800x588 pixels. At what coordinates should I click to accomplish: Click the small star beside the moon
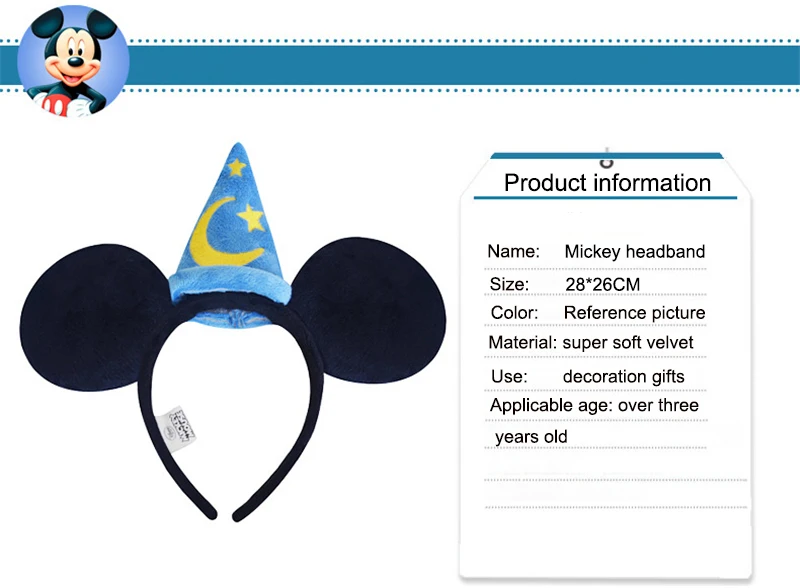pos(252,217)
